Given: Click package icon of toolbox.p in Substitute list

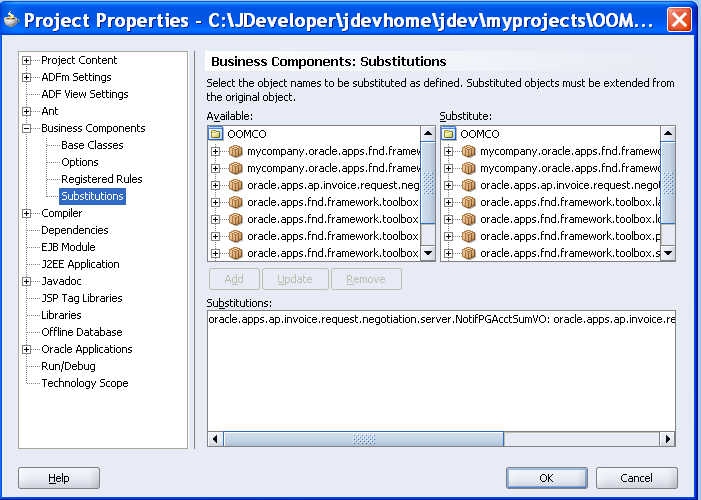Looking at the screenshot, I should tap(468, 236).
